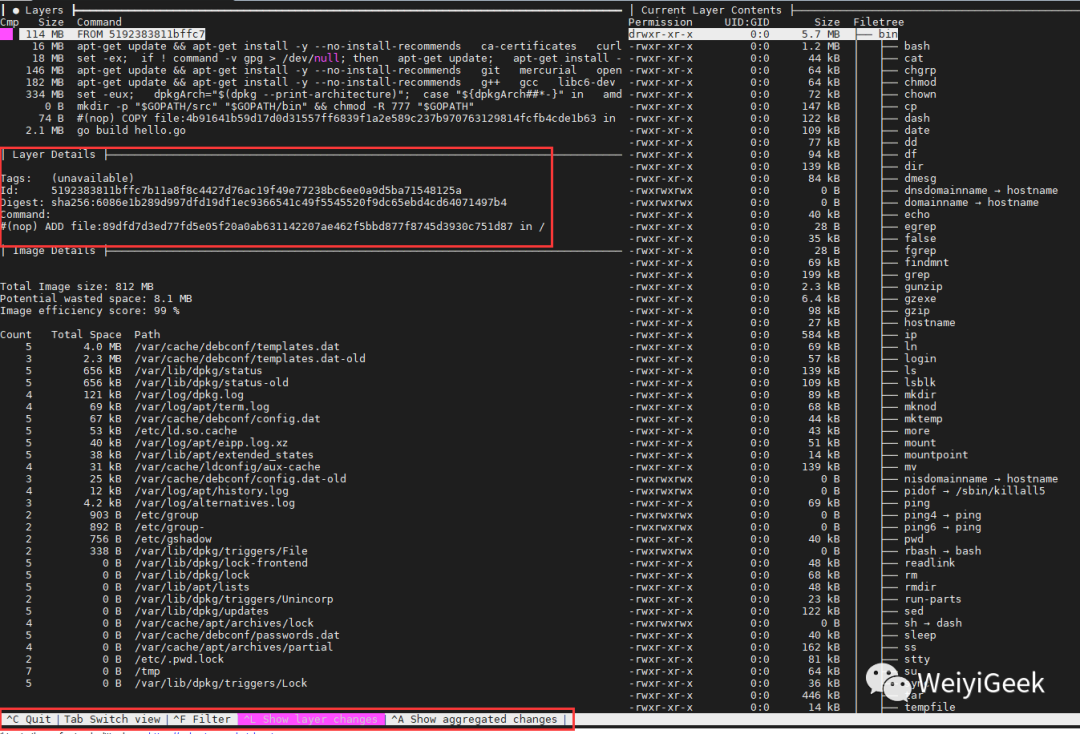Select the 16 MB apt-get ca-certificates layer
This screenshot has width=1080, height=734.
point(320,46)
